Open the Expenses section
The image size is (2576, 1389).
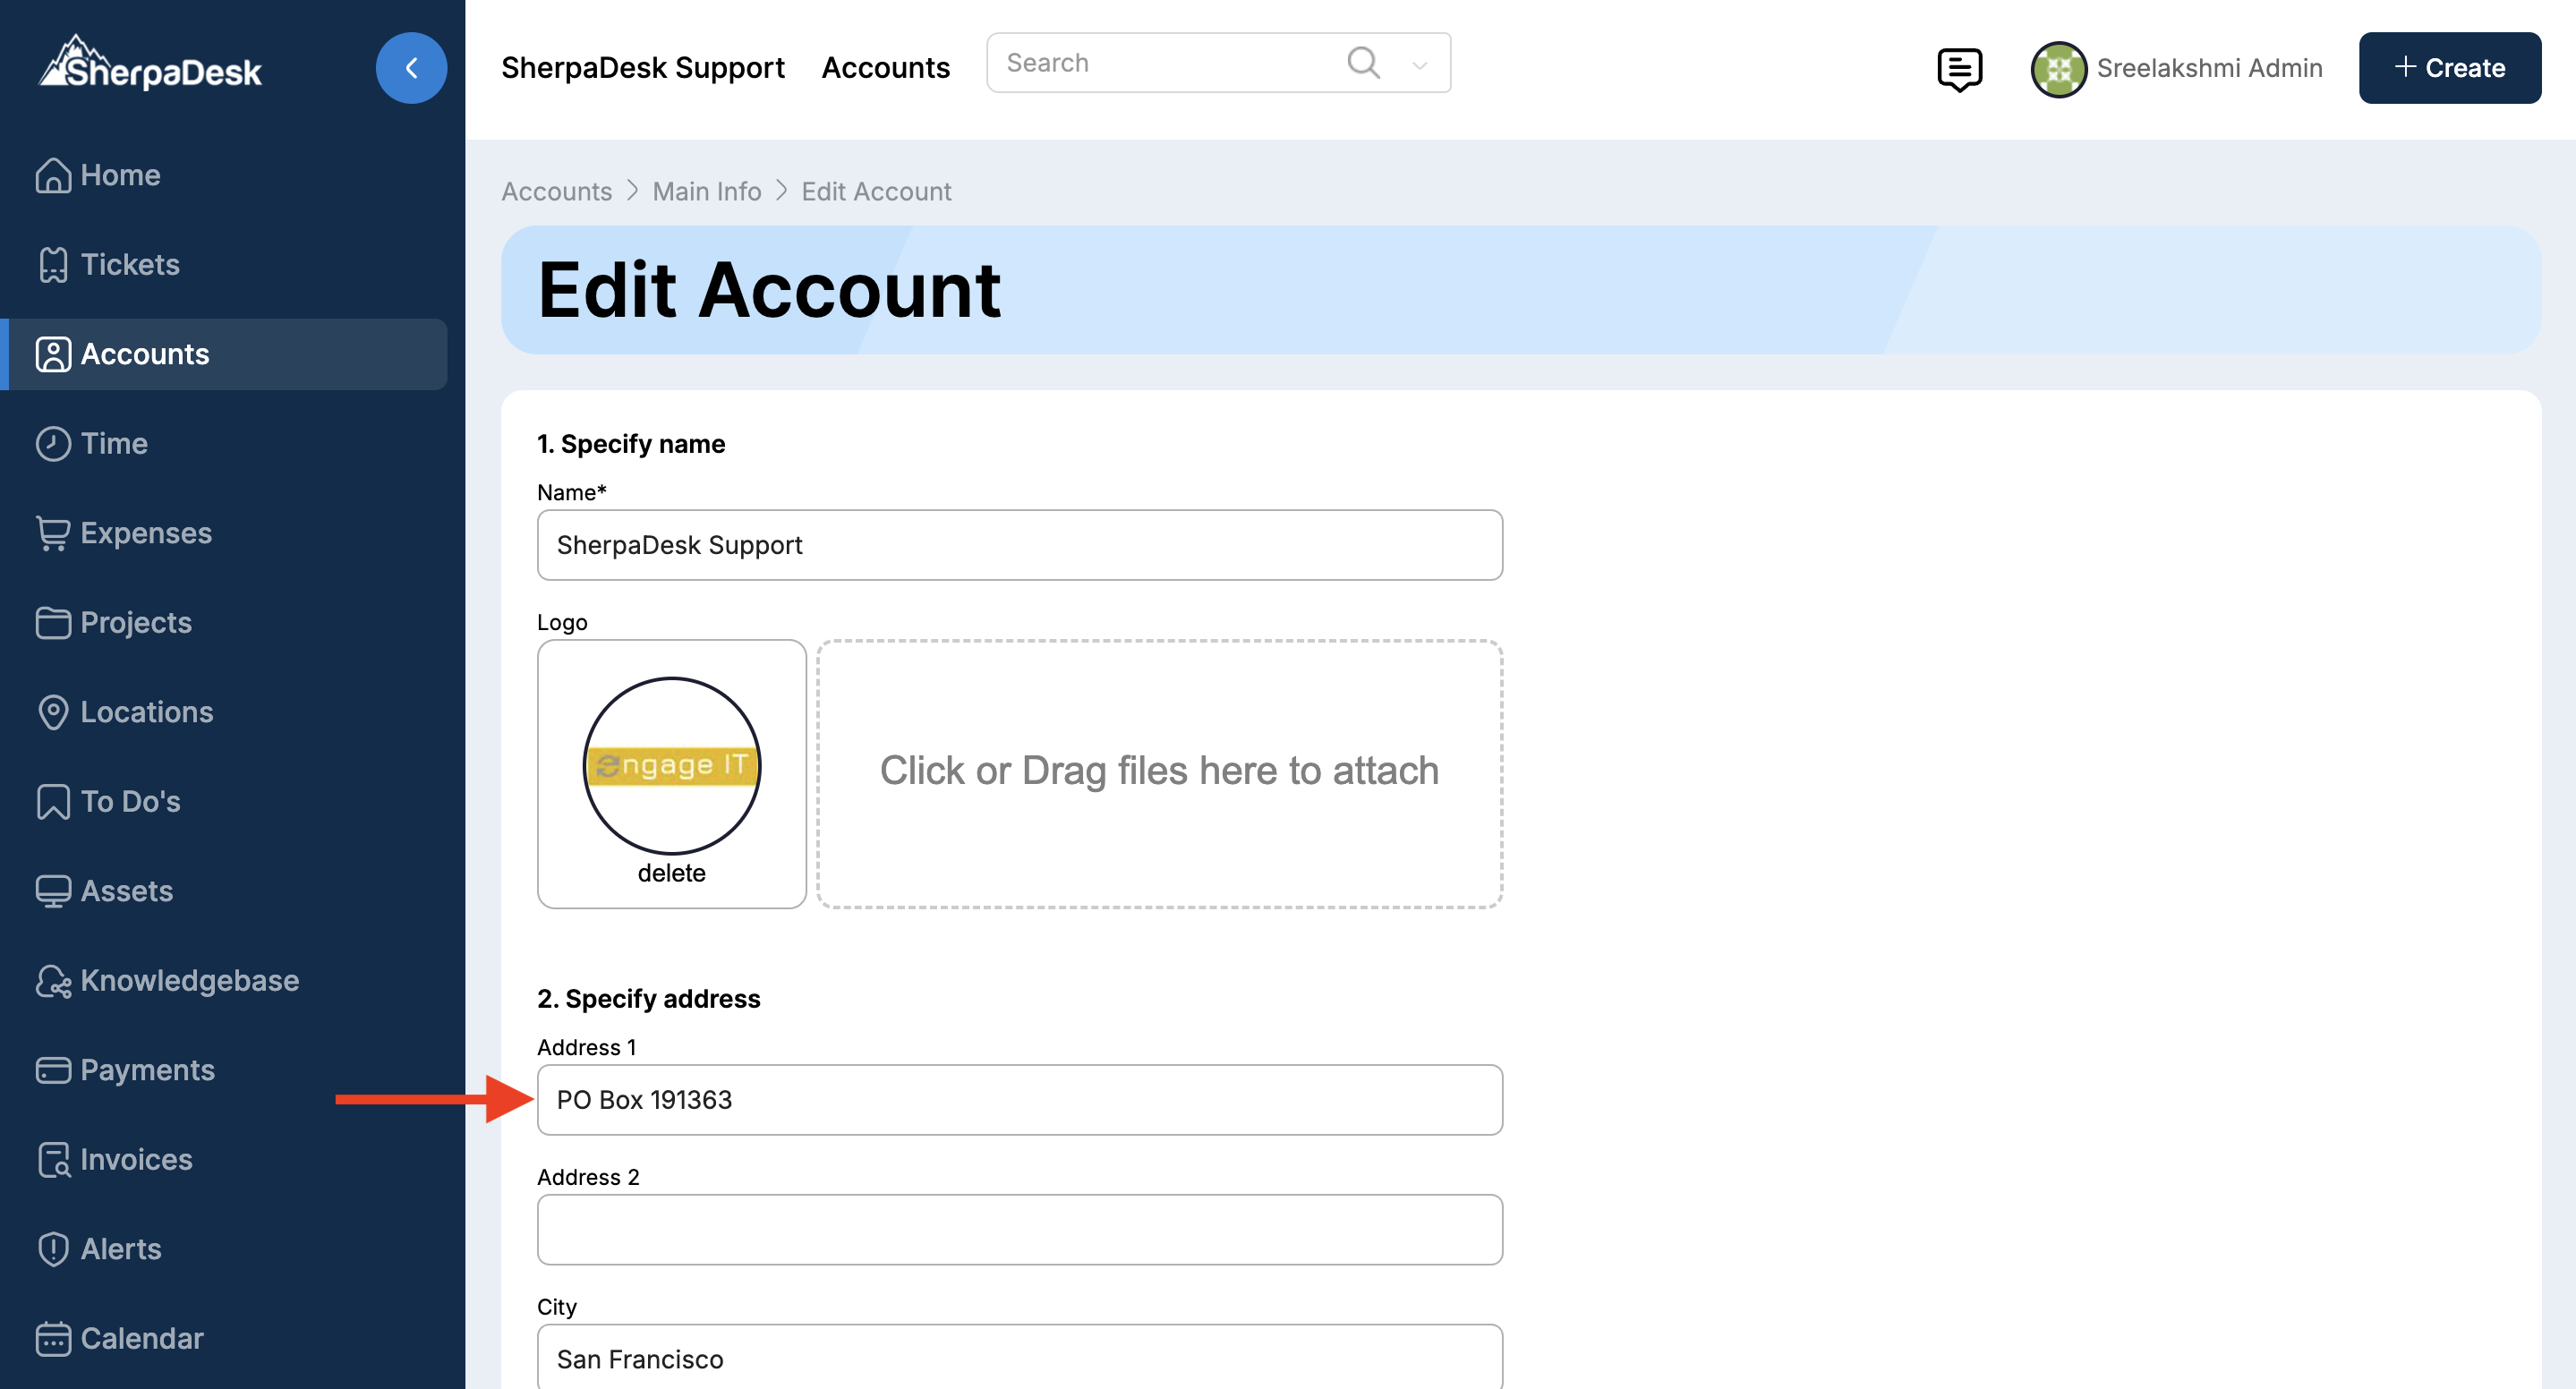click(145, 533)
